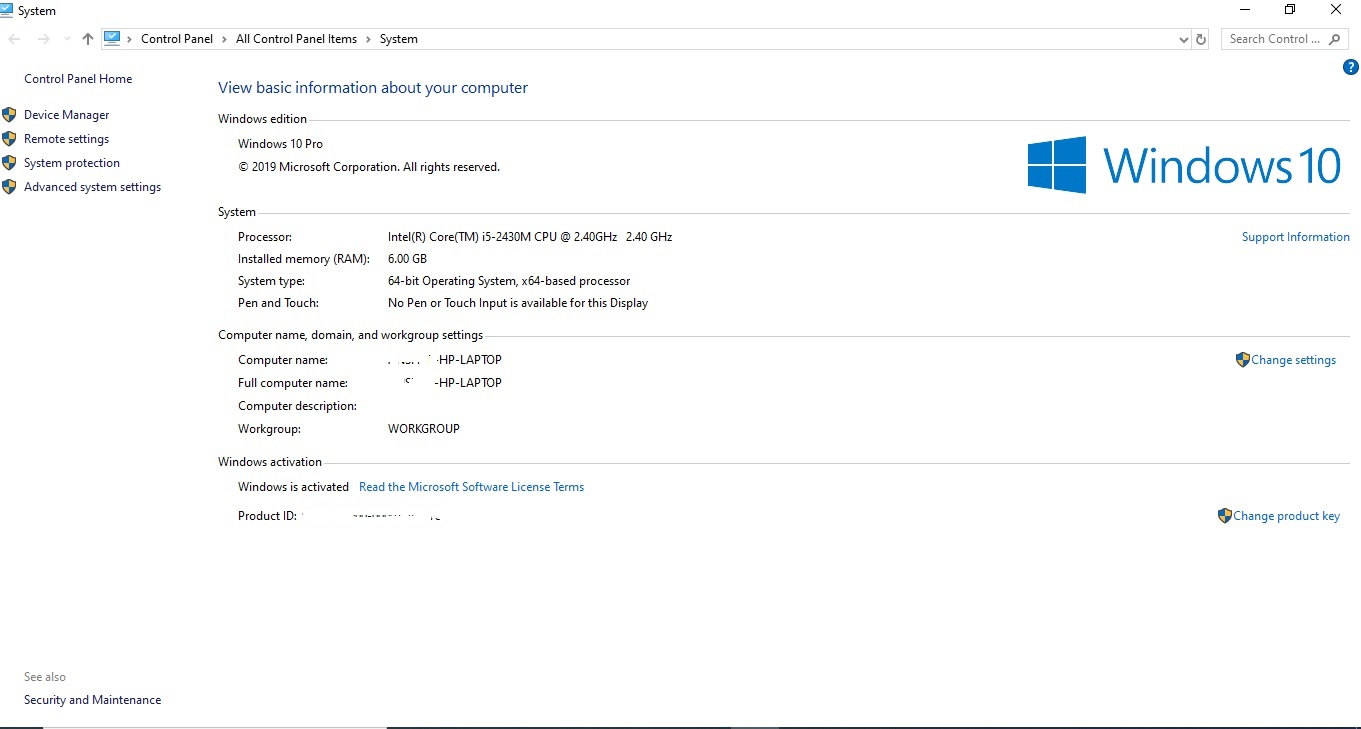Screen dimensions: 1361x729
Task: Open Remote settings
Action: 66,139
